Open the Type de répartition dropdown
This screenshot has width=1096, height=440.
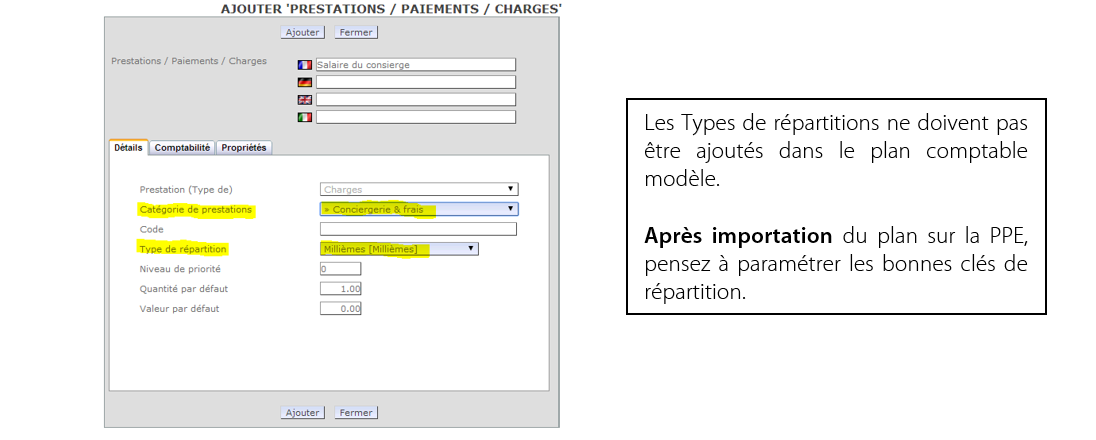coord(398,249)
